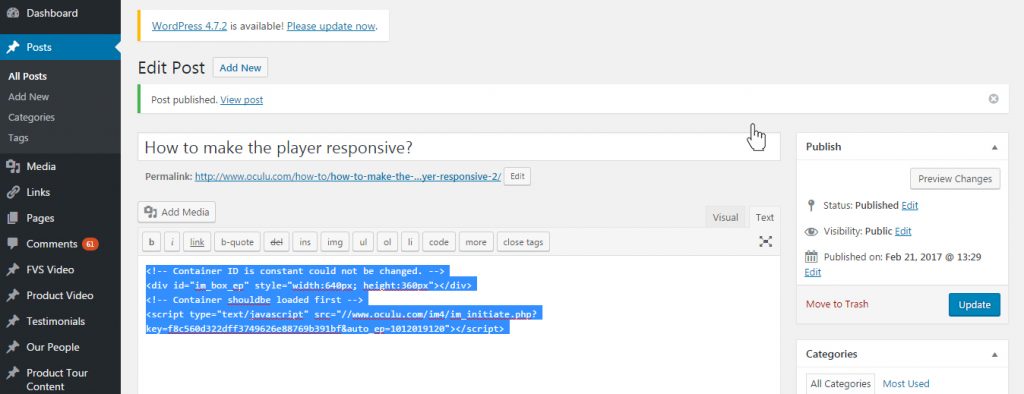Image resolution: width=1024 pixels, height=394 pixels.
Task: Click the Move to Trash link
Action: coord(837,304)
